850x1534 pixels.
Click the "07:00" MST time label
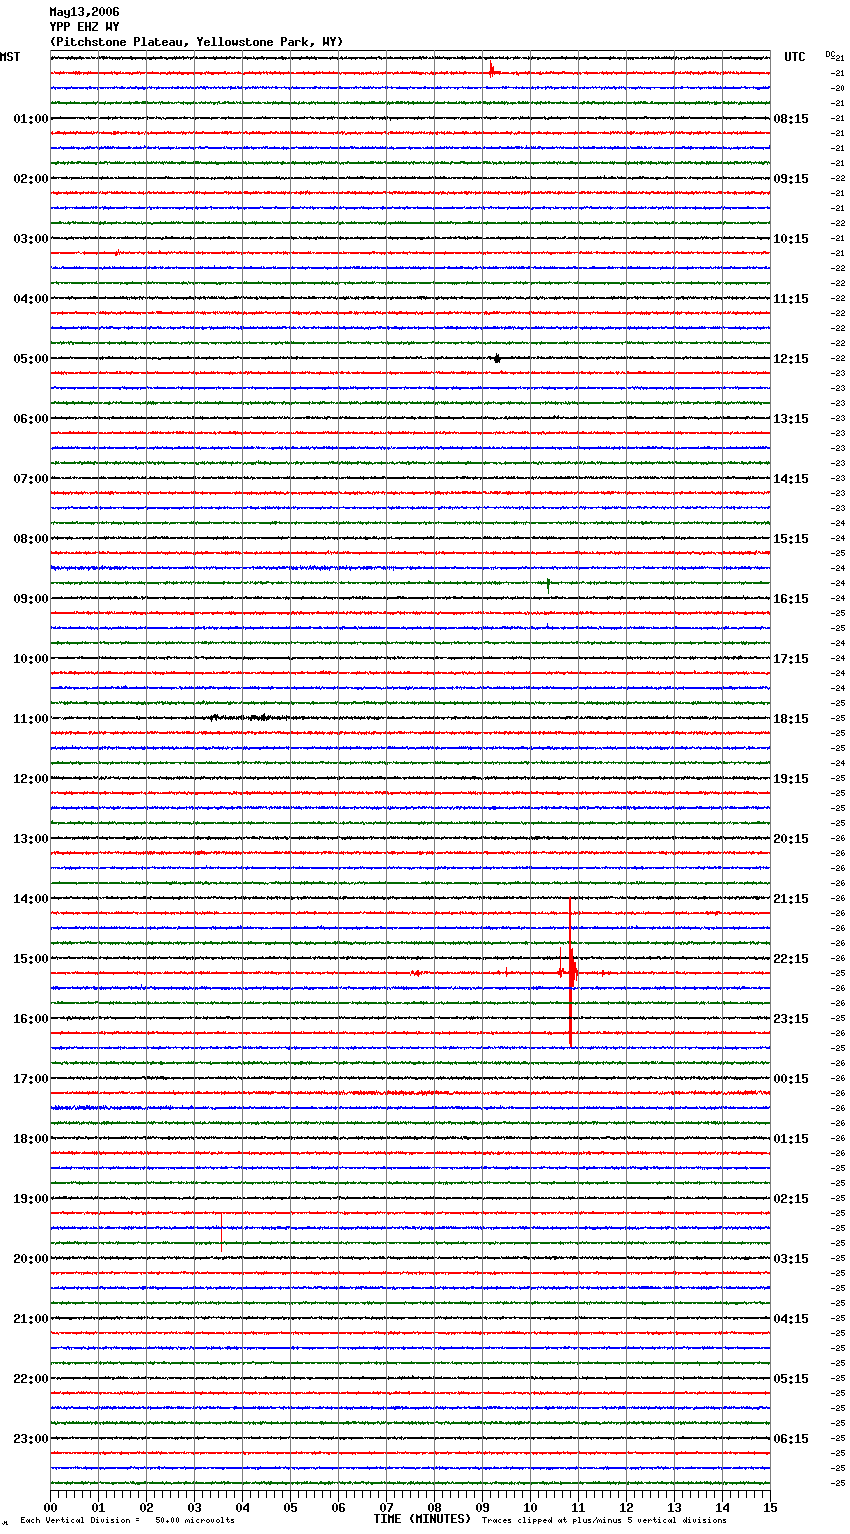coord(30,479)
